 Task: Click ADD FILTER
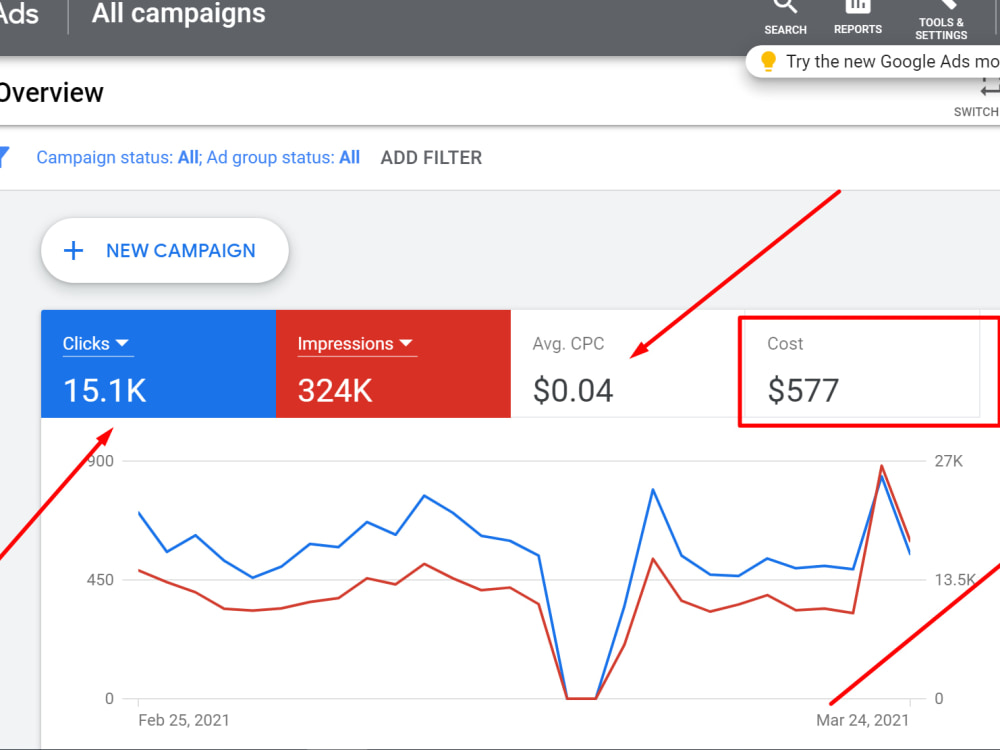point(431,158)
